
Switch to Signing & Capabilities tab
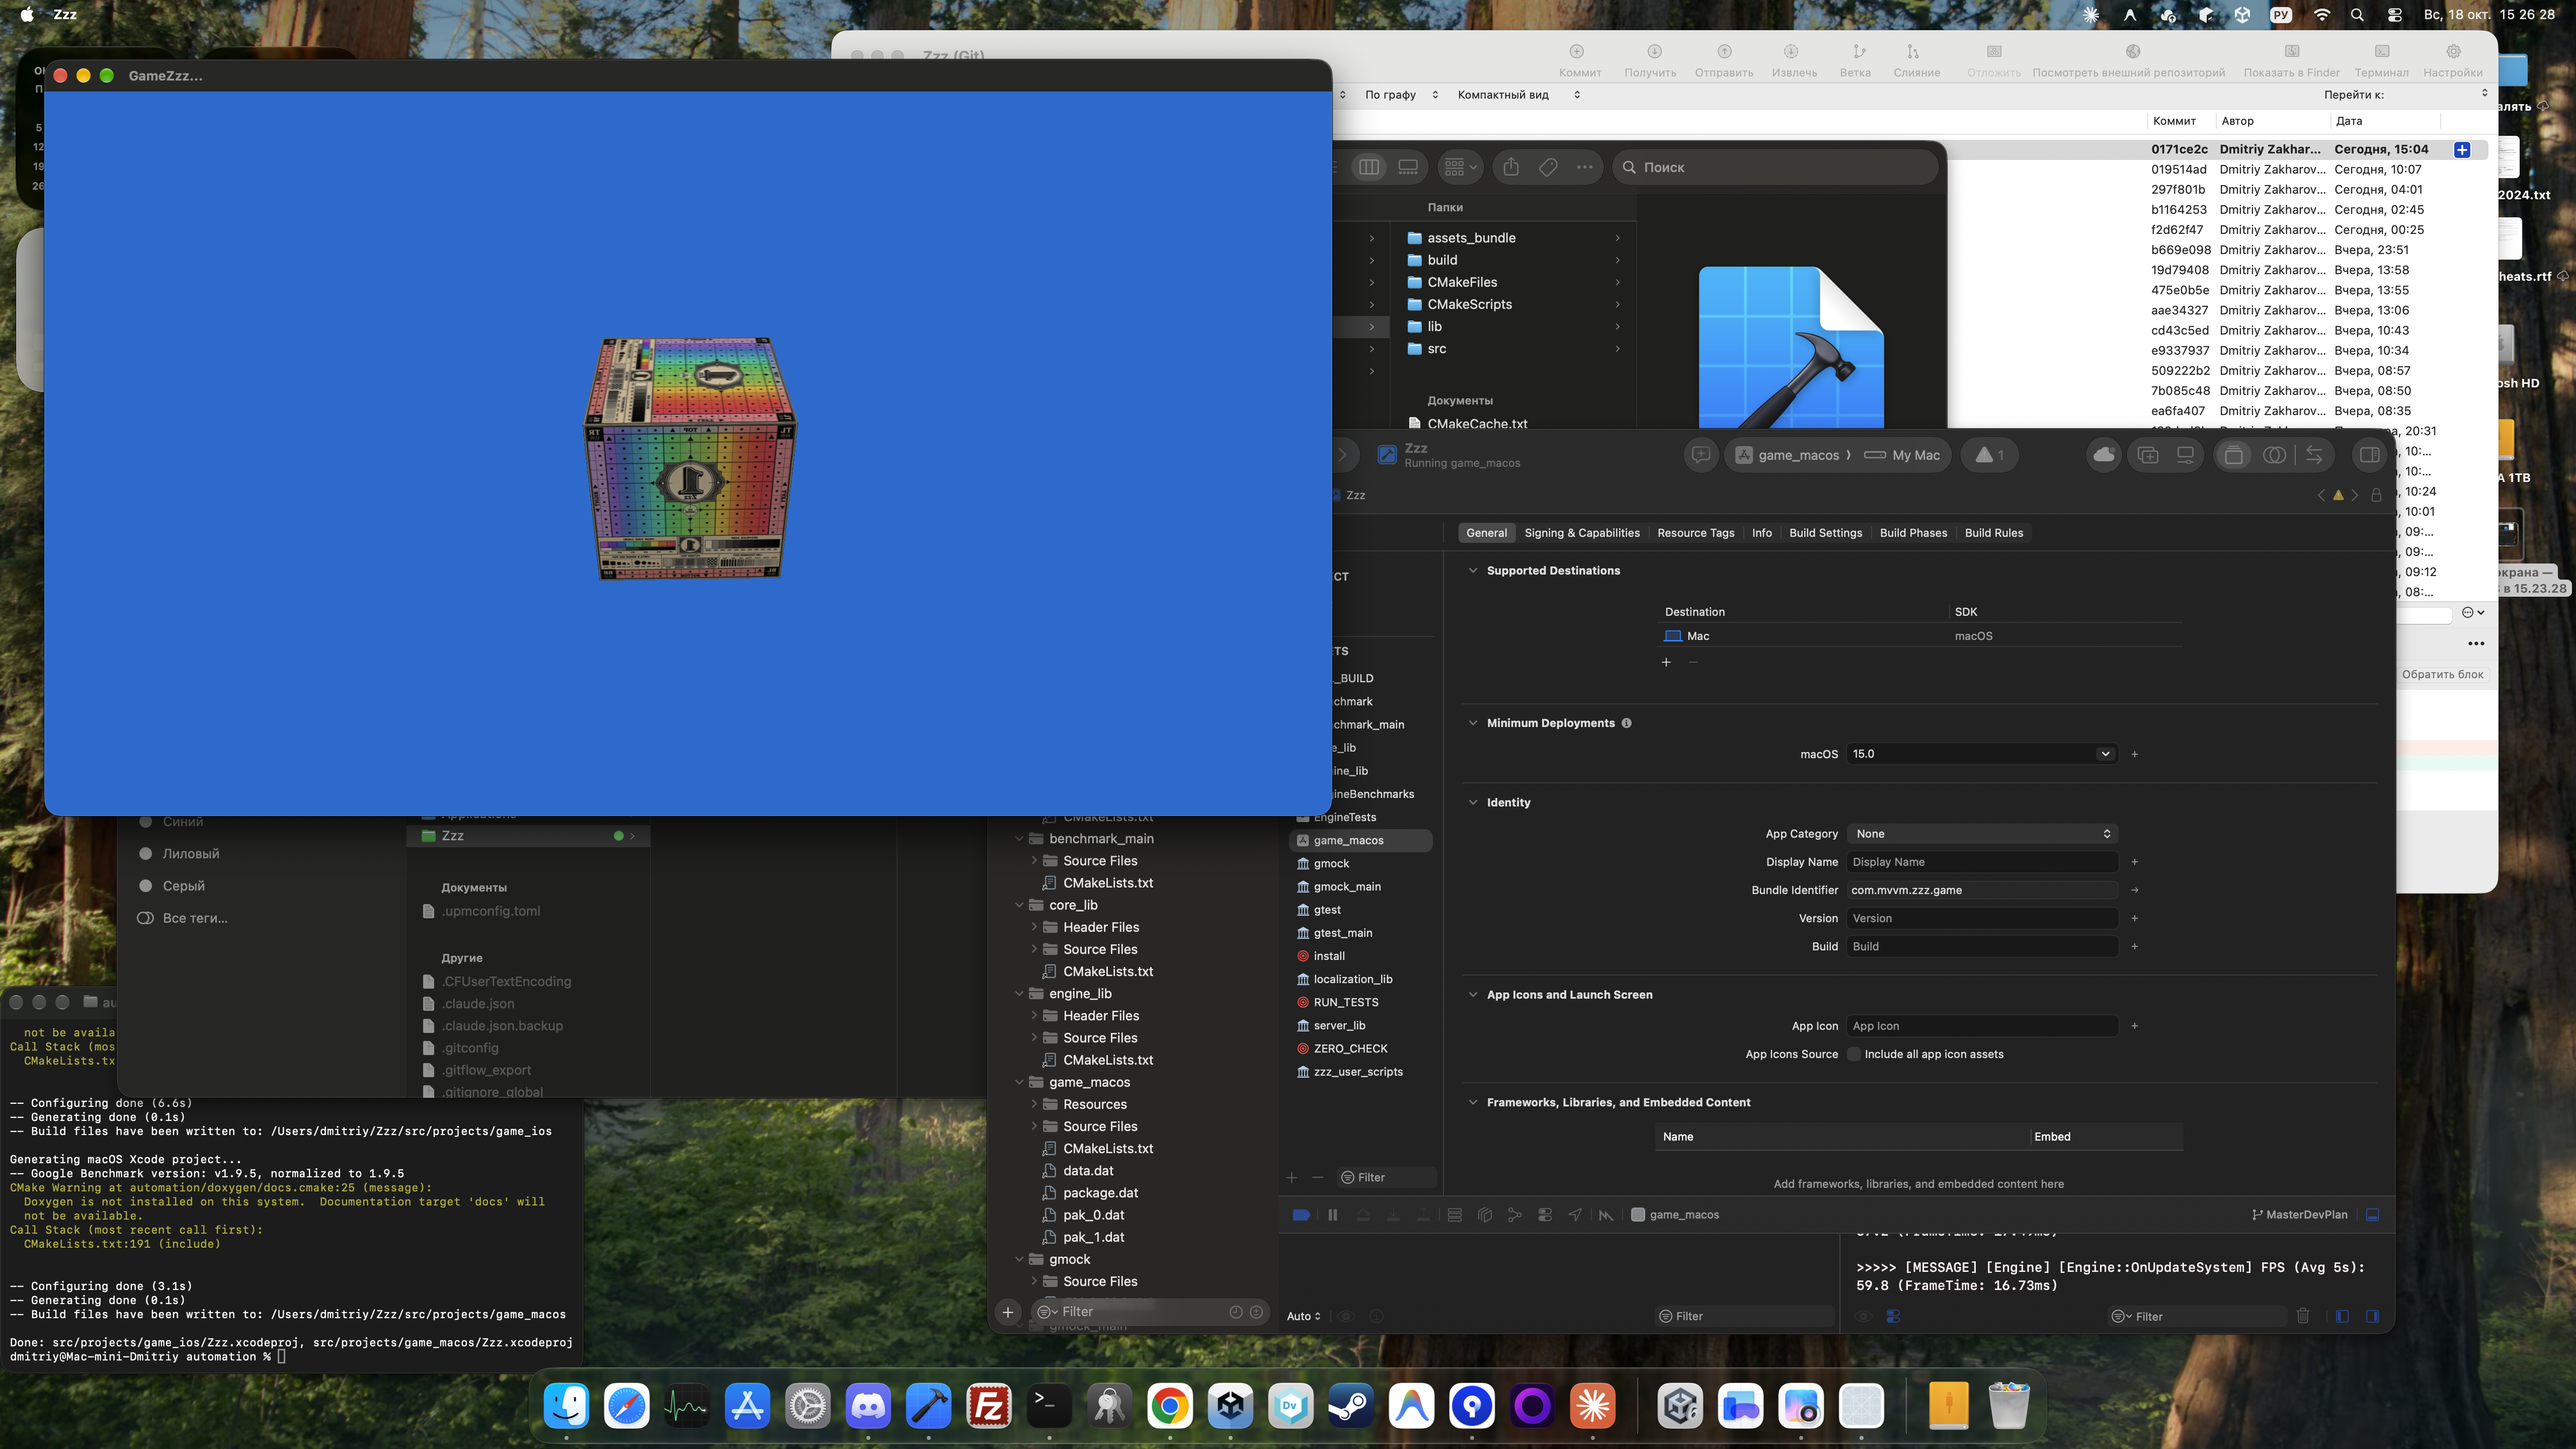tap(1582, 533)
